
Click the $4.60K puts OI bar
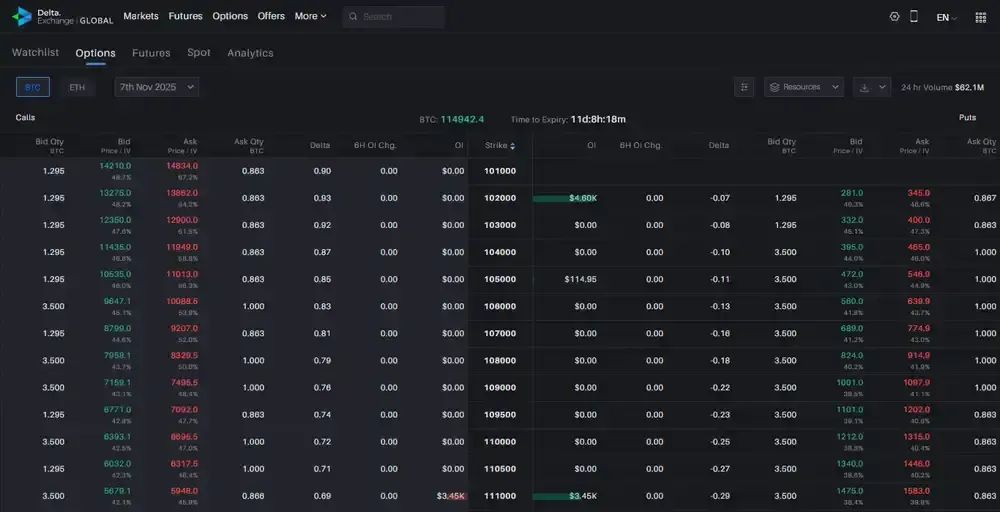pyautogui.click(x=565, y=198)
